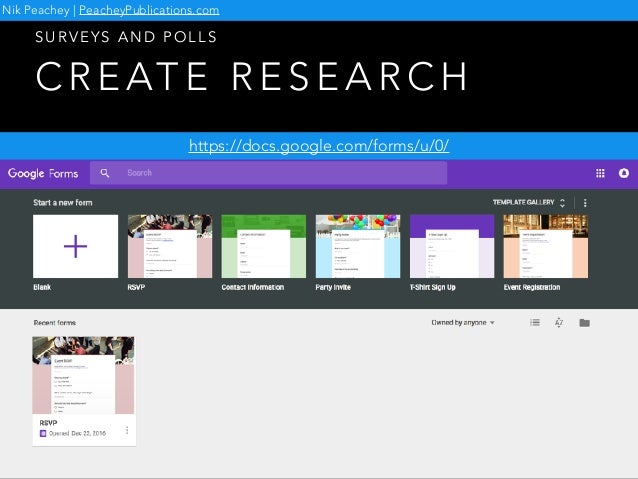Viewport: 638px width, 479px height.
Task: Open more options next to Template Gallery
Action: click(585, 203)
